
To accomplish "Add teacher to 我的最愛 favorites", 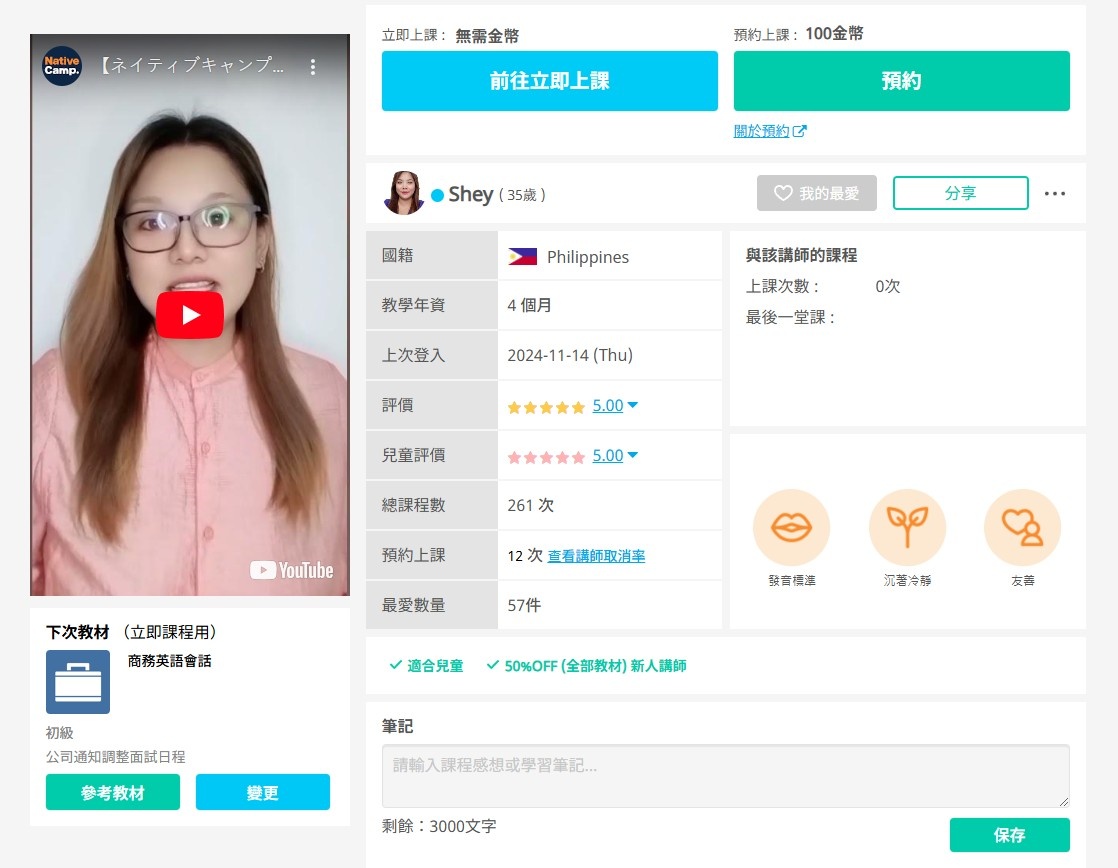I will point(817,193).
